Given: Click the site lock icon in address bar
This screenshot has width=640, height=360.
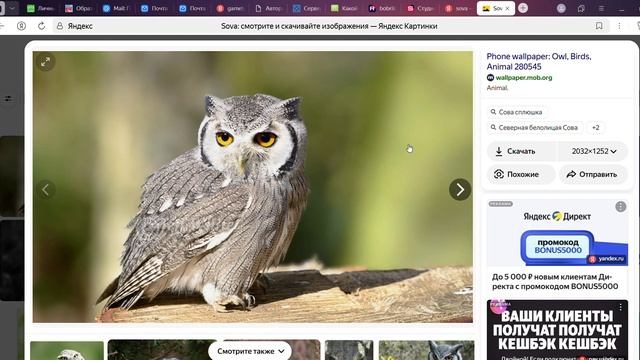Looking at the screenshot, I should click(60, 26).
